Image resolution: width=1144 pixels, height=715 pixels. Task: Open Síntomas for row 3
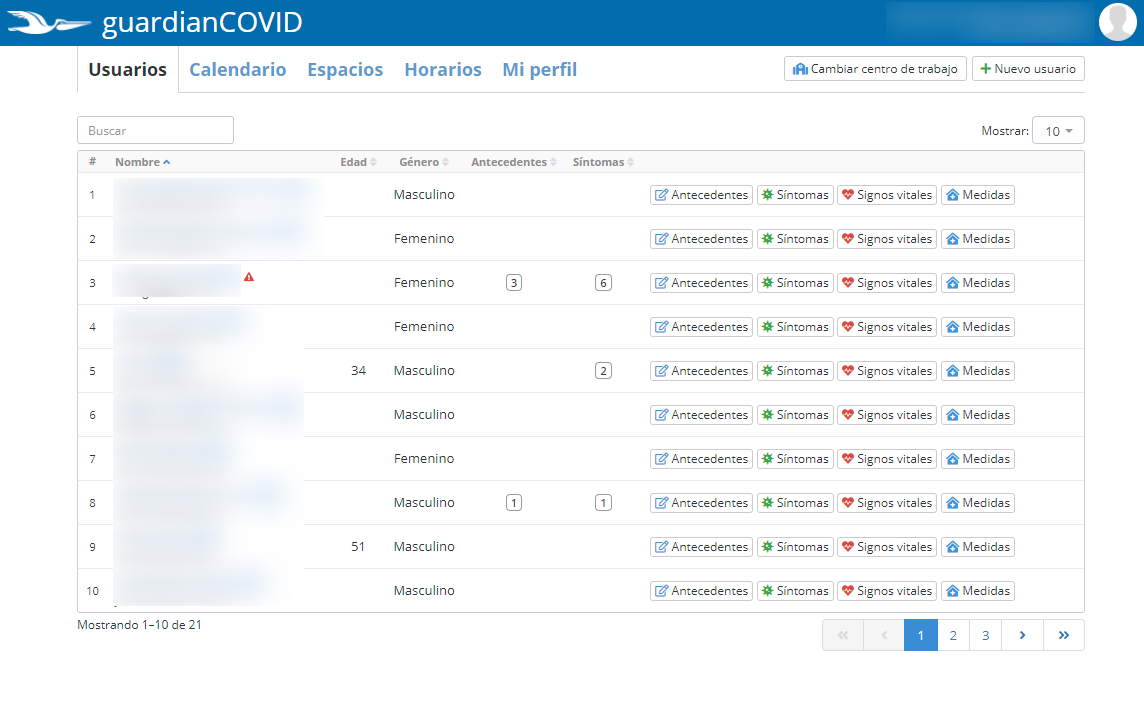point(795,283)
